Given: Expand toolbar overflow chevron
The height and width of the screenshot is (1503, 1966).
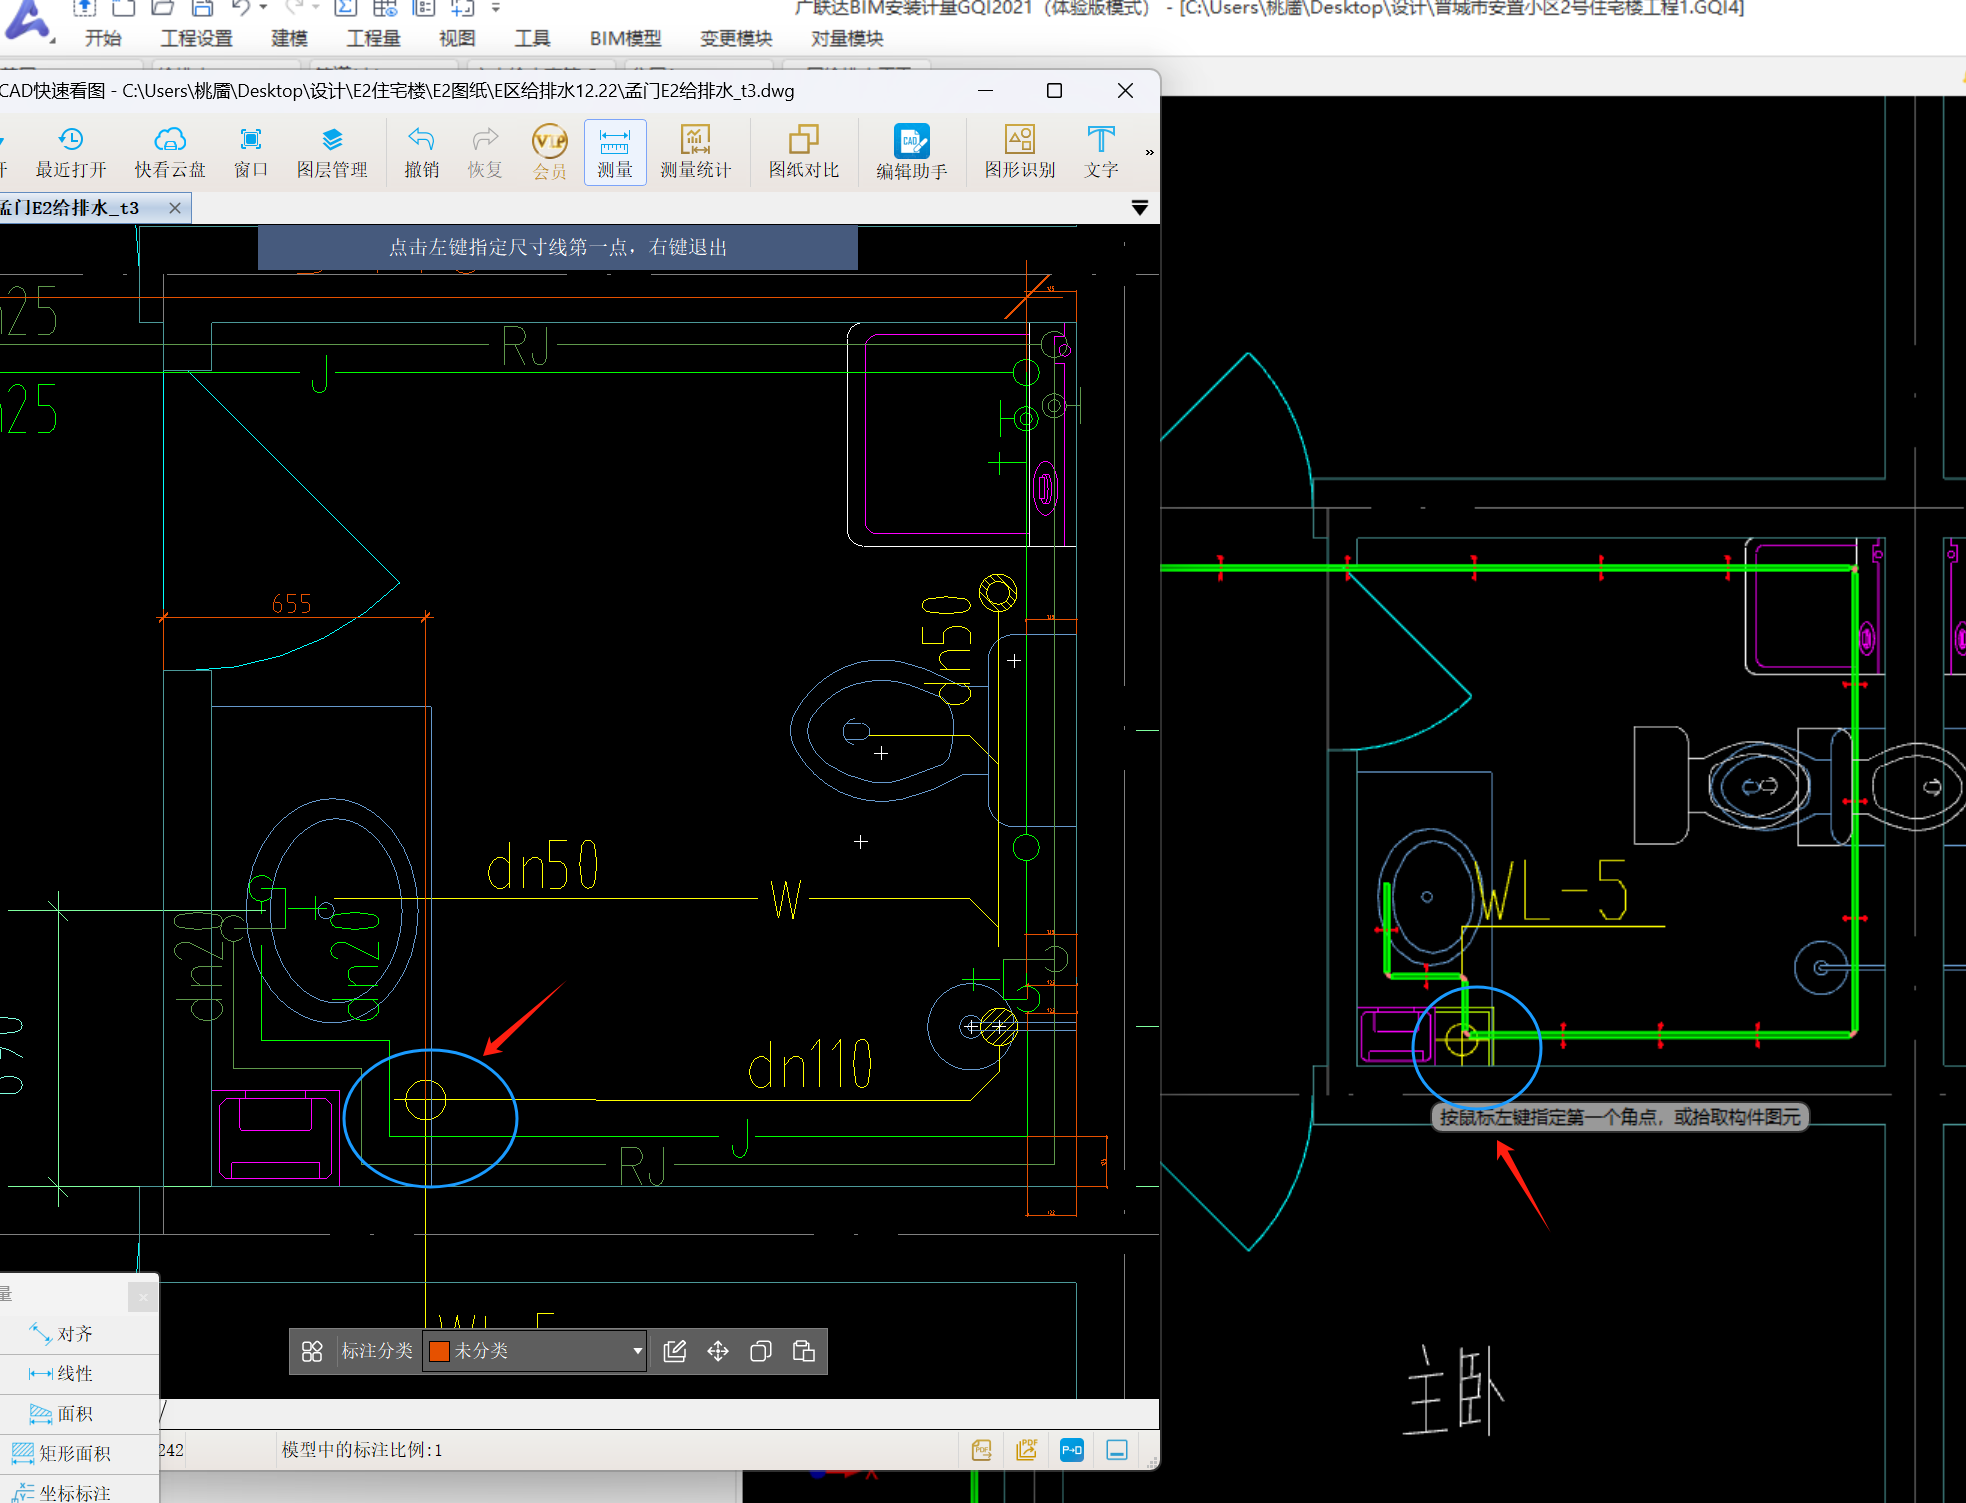Looking at the screenshot, I should click(1149, 152).
